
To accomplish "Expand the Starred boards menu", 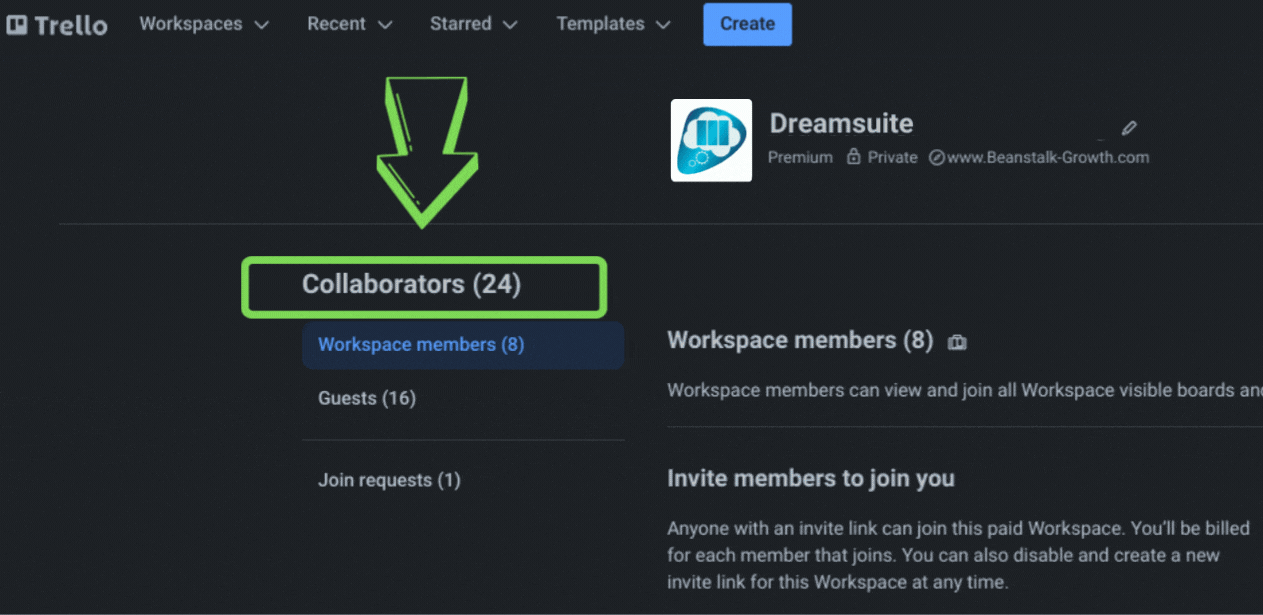I will [x=472, y=24].
